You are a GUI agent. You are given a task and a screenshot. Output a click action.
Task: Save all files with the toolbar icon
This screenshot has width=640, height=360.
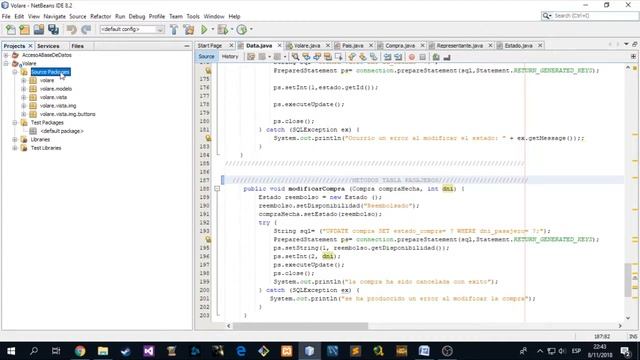[x=53, y=29]
